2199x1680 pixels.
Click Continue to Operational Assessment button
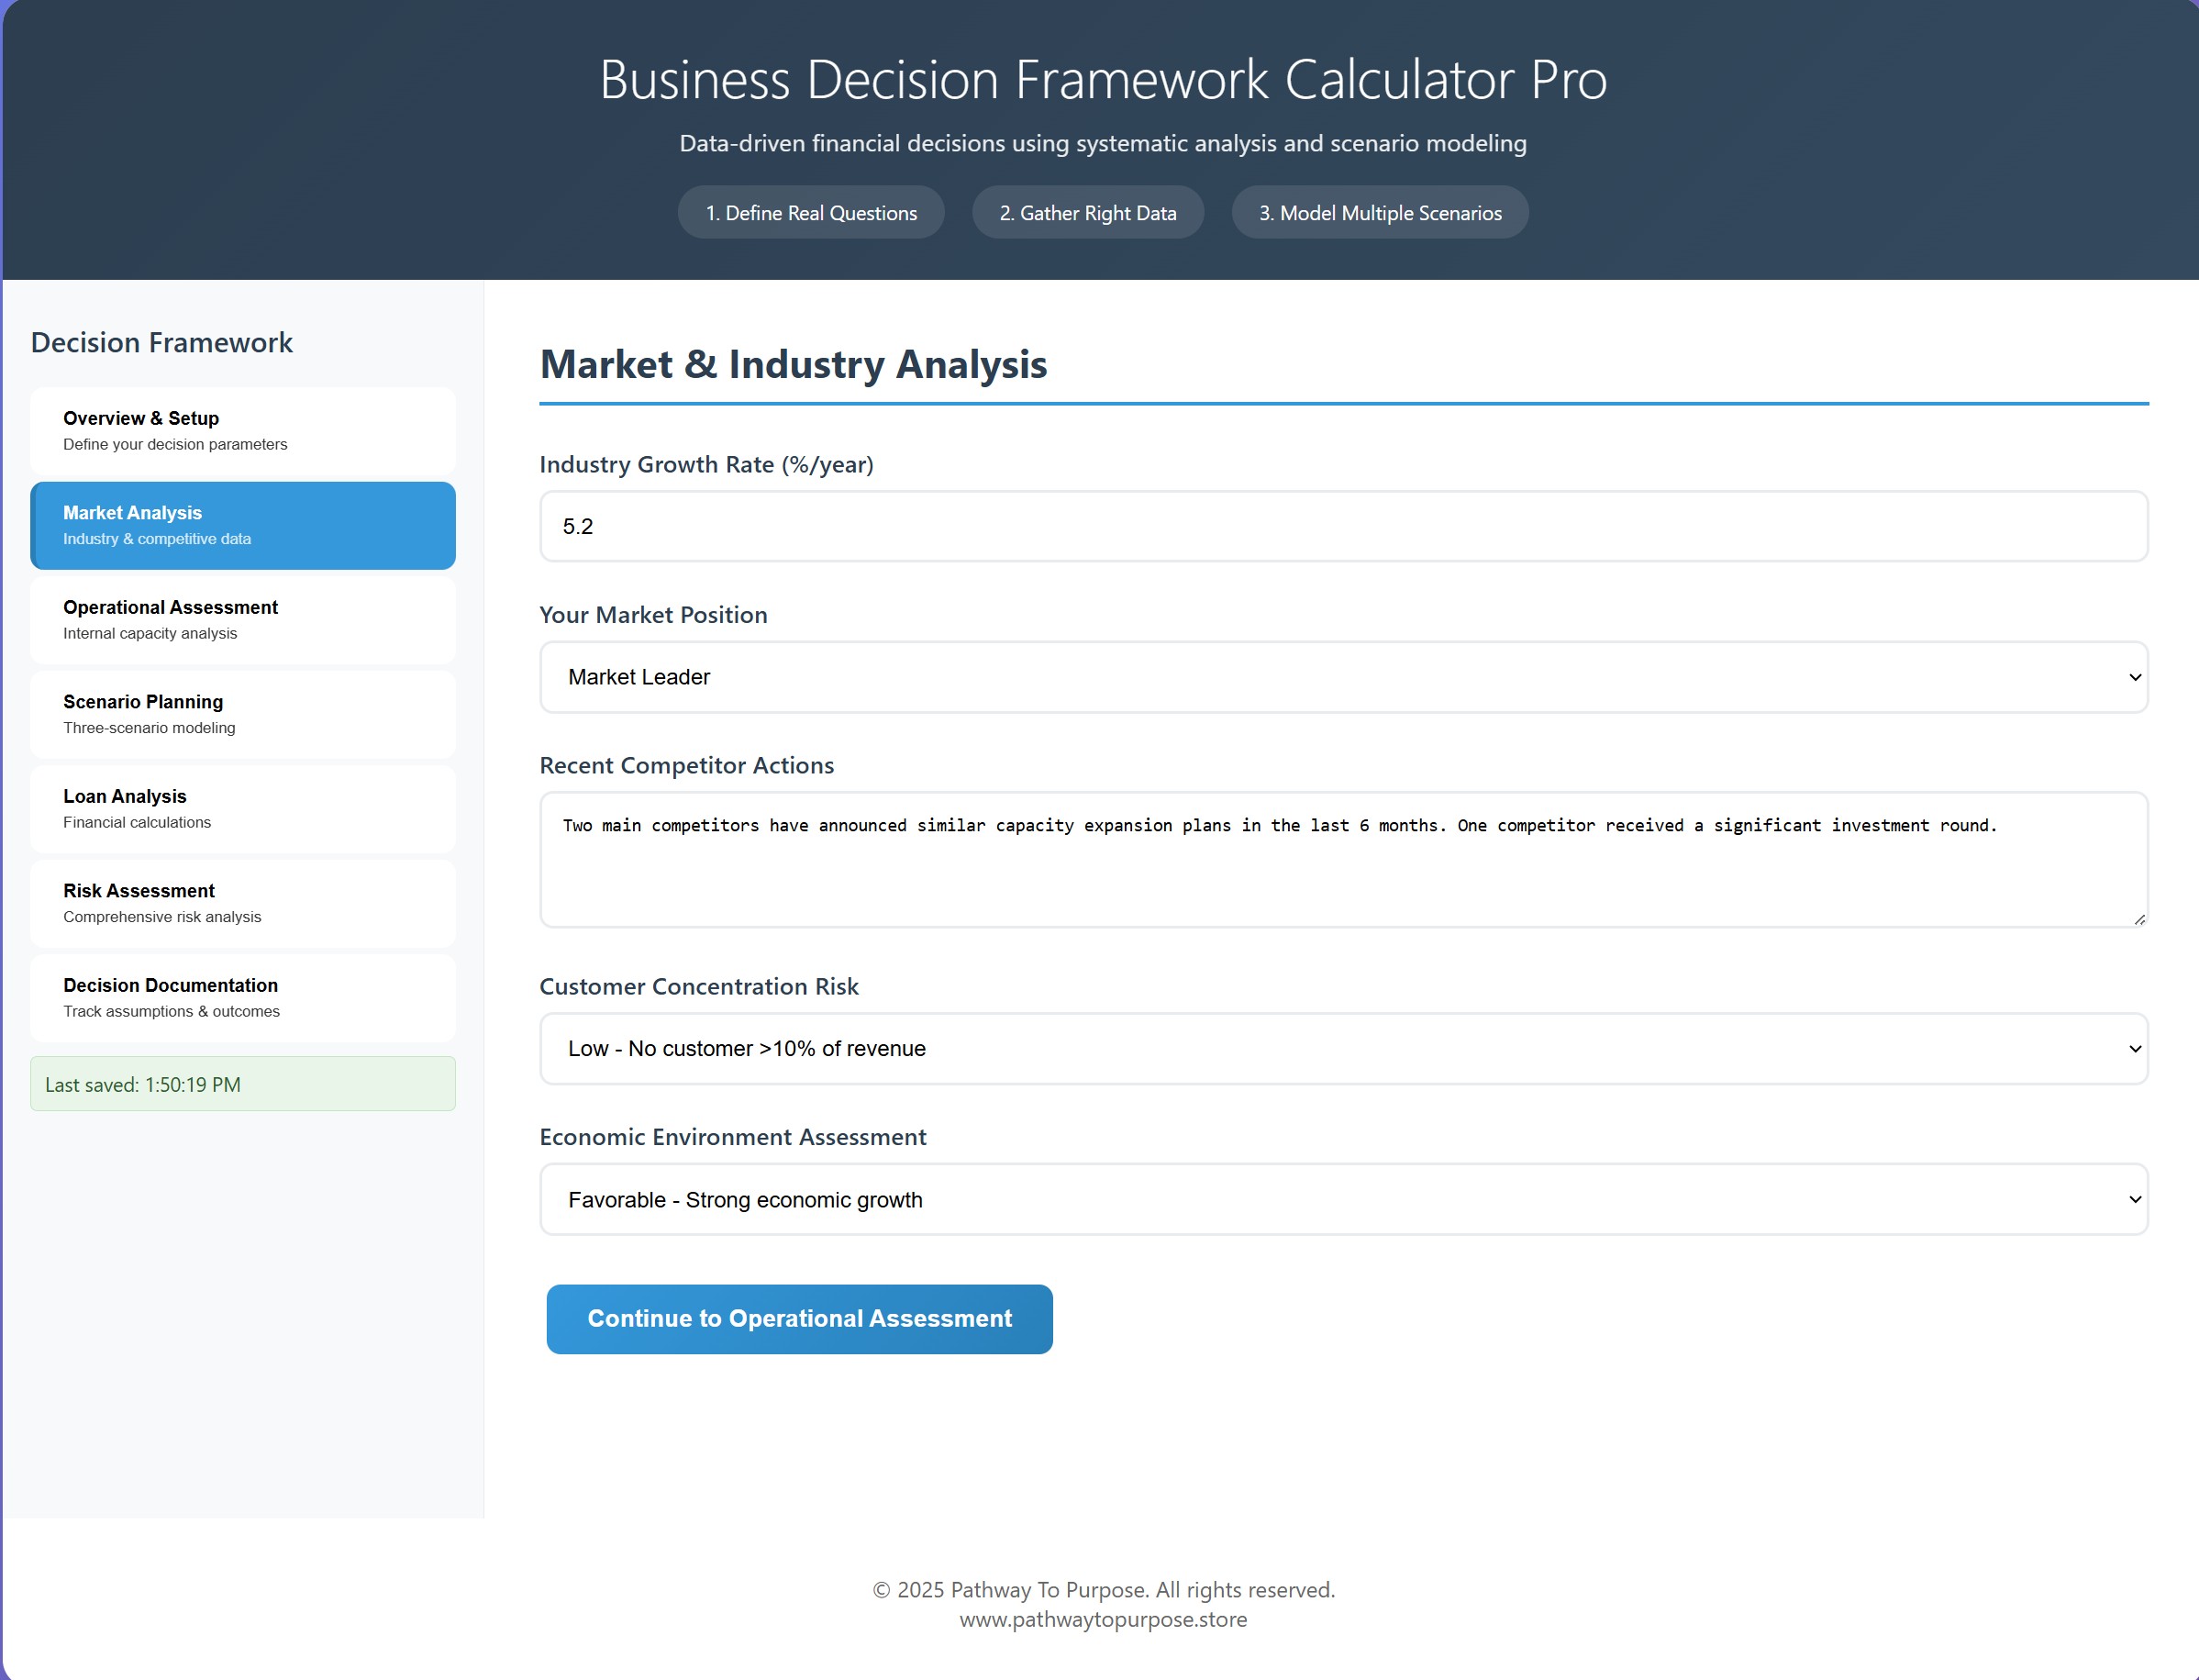click(x=799, y=1319)
